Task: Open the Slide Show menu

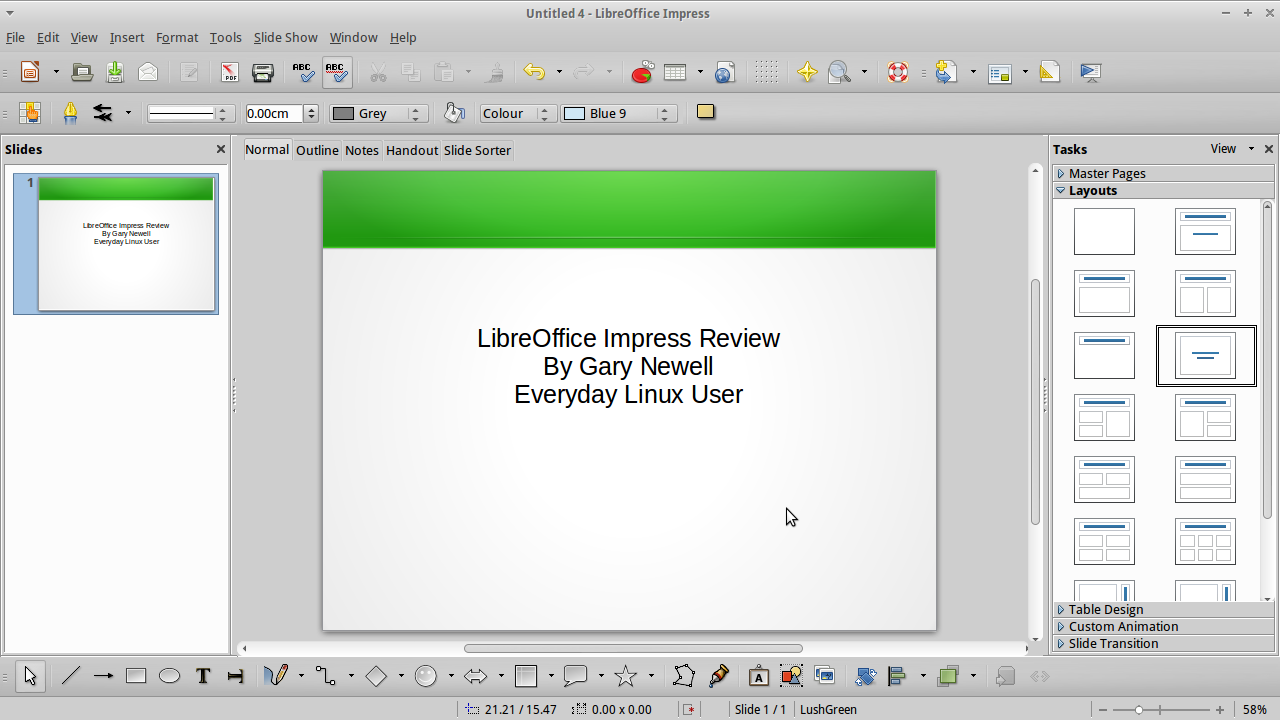Action: pyautogui.click(x=285, y=37)
